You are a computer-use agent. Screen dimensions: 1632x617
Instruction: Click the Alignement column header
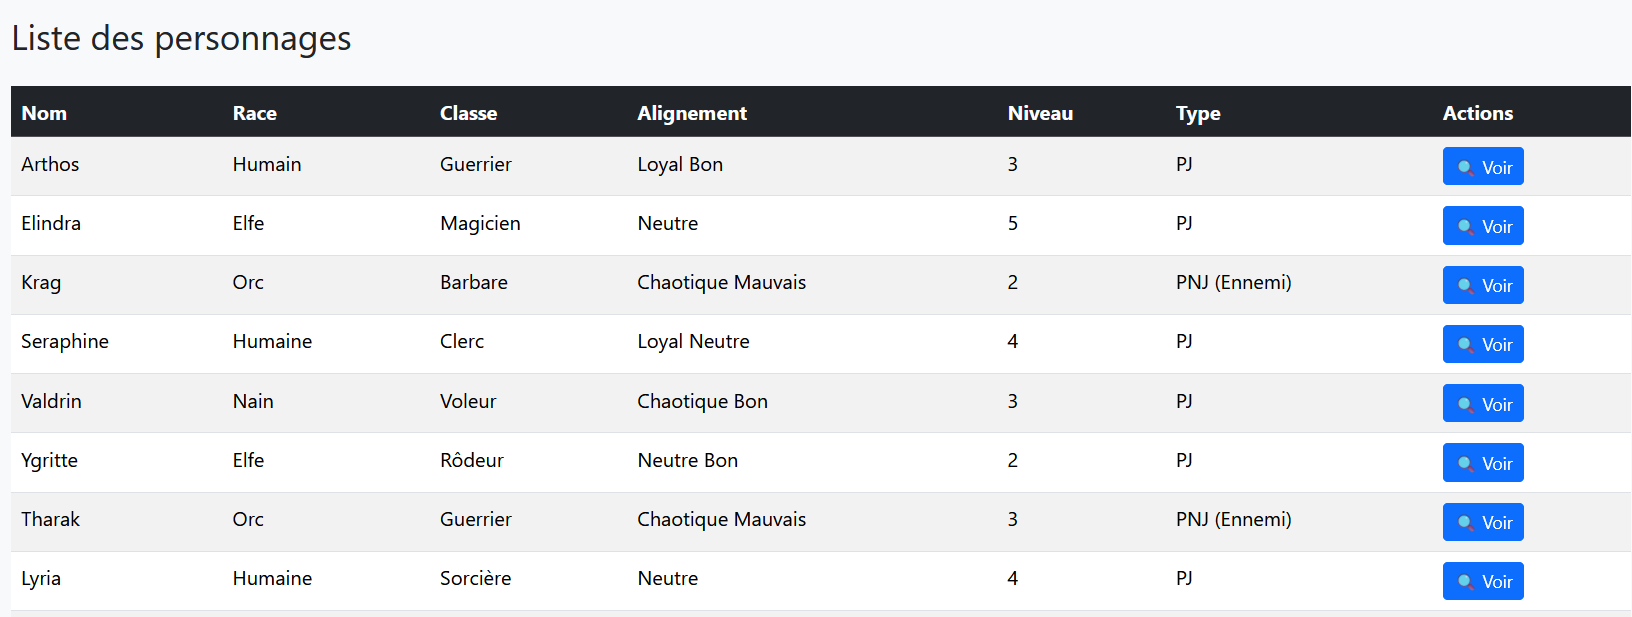692,113
